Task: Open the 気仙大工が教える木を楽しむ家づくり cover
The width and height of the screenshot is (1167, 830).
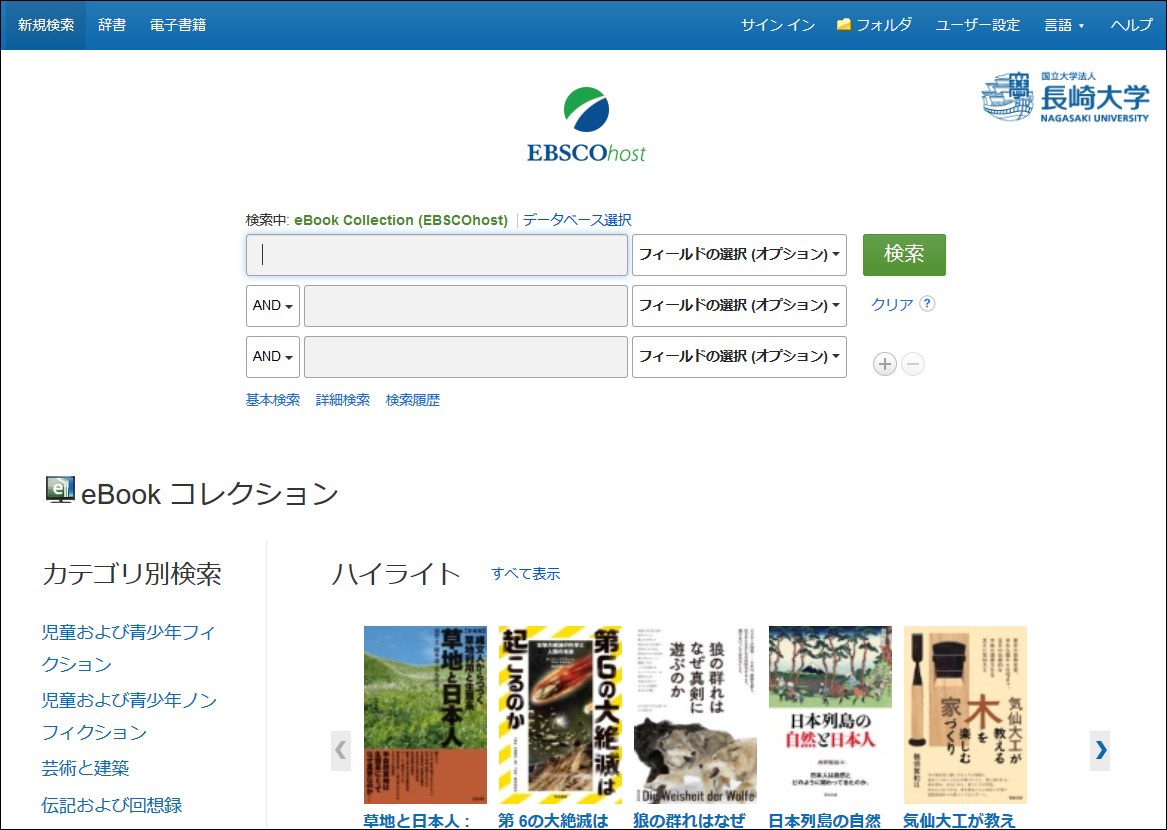Action: (x=965, y=715)
